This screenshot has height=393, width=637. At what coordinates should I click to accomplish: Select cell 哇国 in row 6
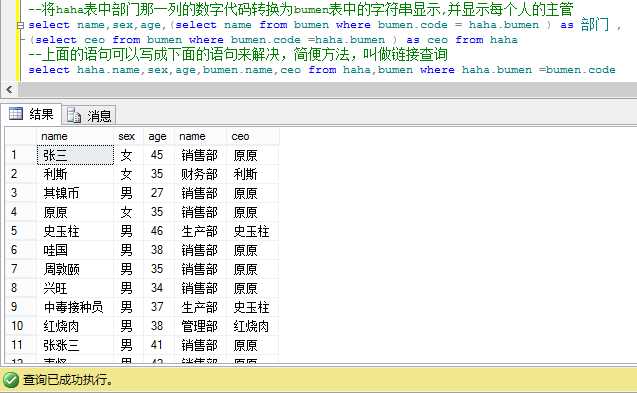[x=75, y=250]
